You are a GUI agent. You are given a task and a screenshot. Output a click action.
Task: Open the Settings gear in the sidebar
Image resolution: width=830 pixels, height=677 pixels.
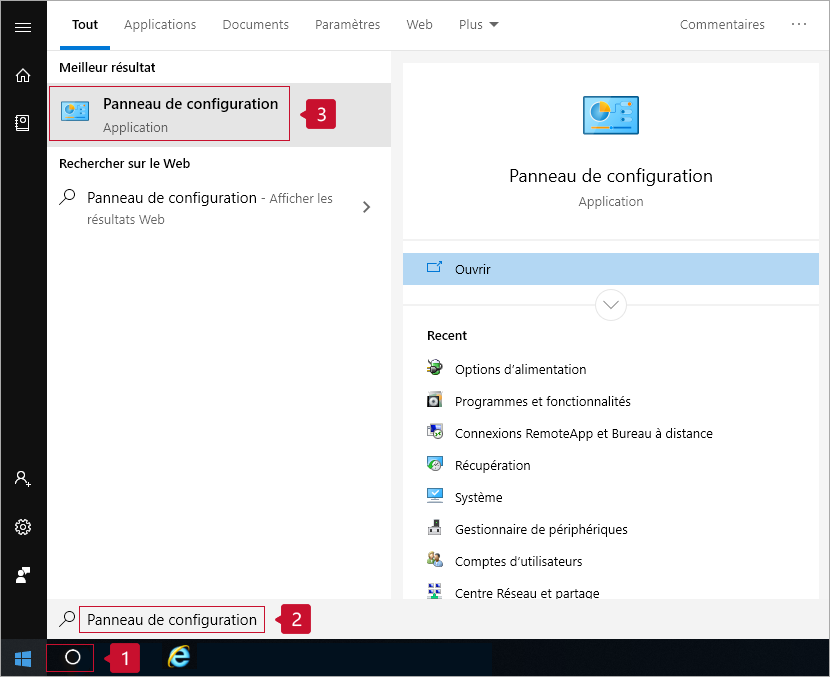coord(23,527)
